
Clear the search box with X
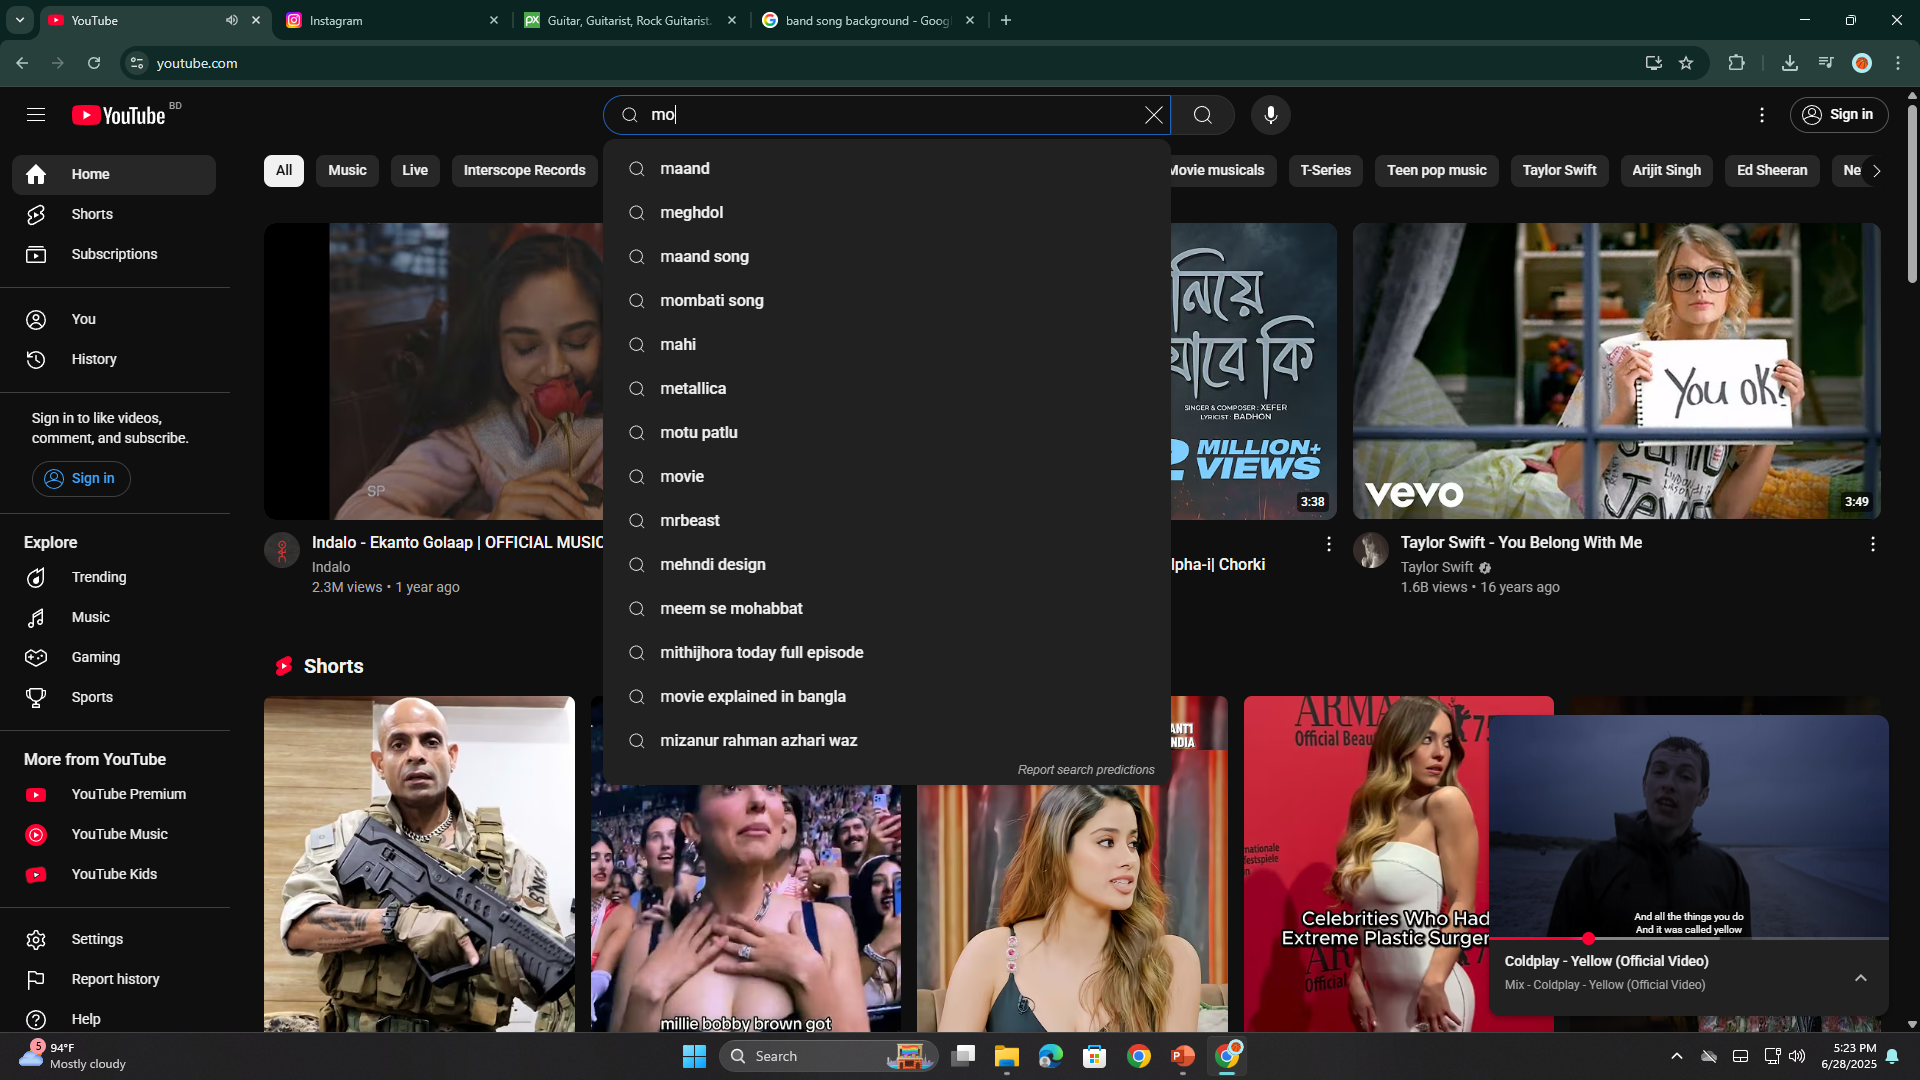coord(1153,115)
